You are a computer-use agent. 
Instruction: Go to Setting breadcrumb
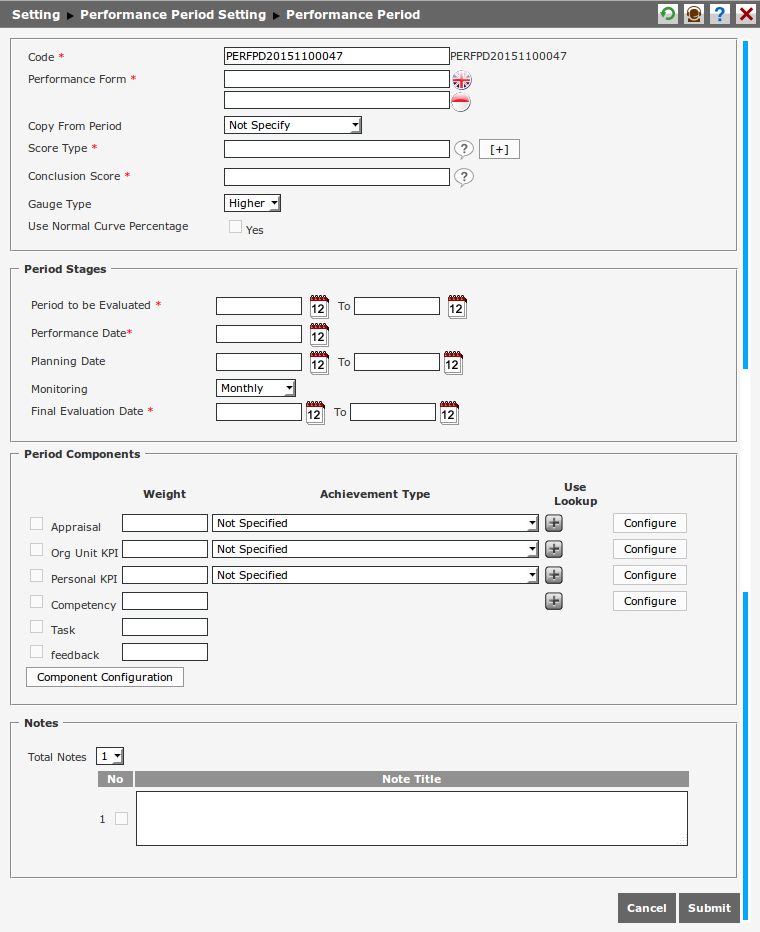[x=36, y=14]
